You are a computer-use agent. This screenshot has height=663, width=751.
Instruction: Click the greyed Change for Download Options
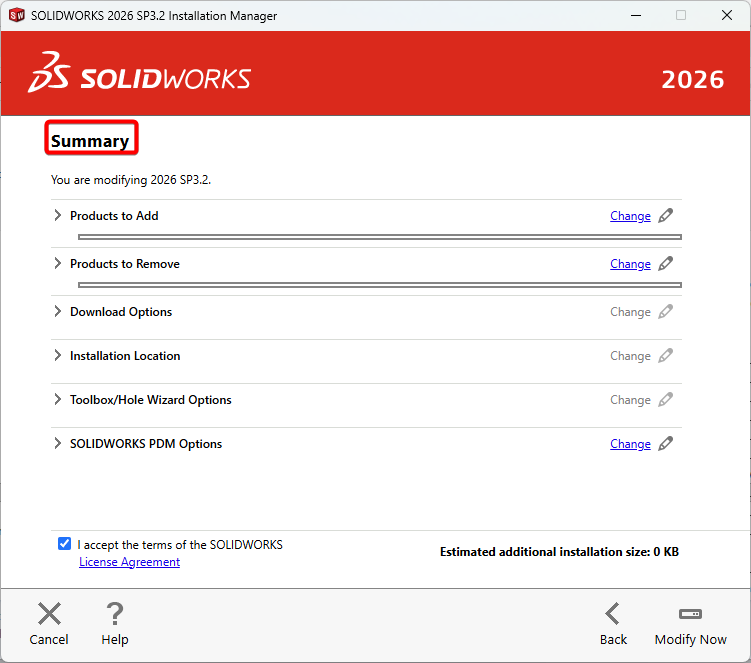[x=630, y=312]
